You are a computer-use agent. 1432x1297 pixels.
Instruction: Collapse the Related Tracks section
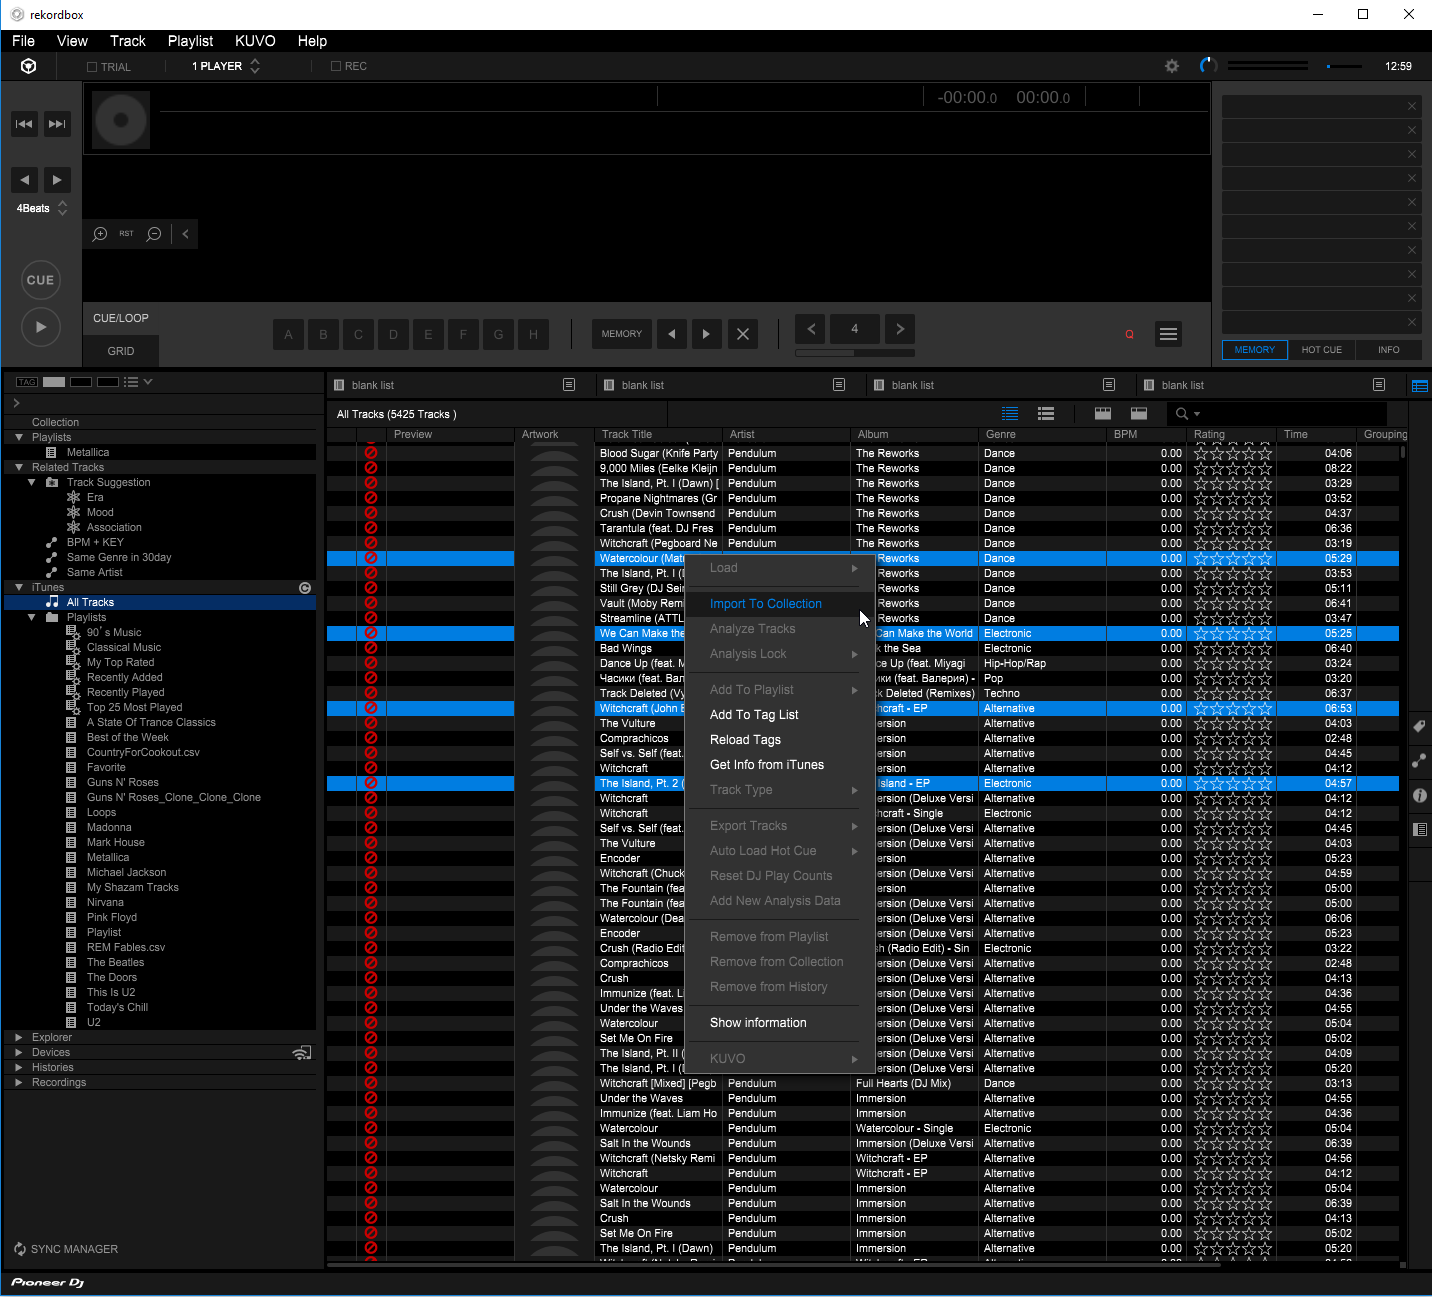click(x=19, y=467)
